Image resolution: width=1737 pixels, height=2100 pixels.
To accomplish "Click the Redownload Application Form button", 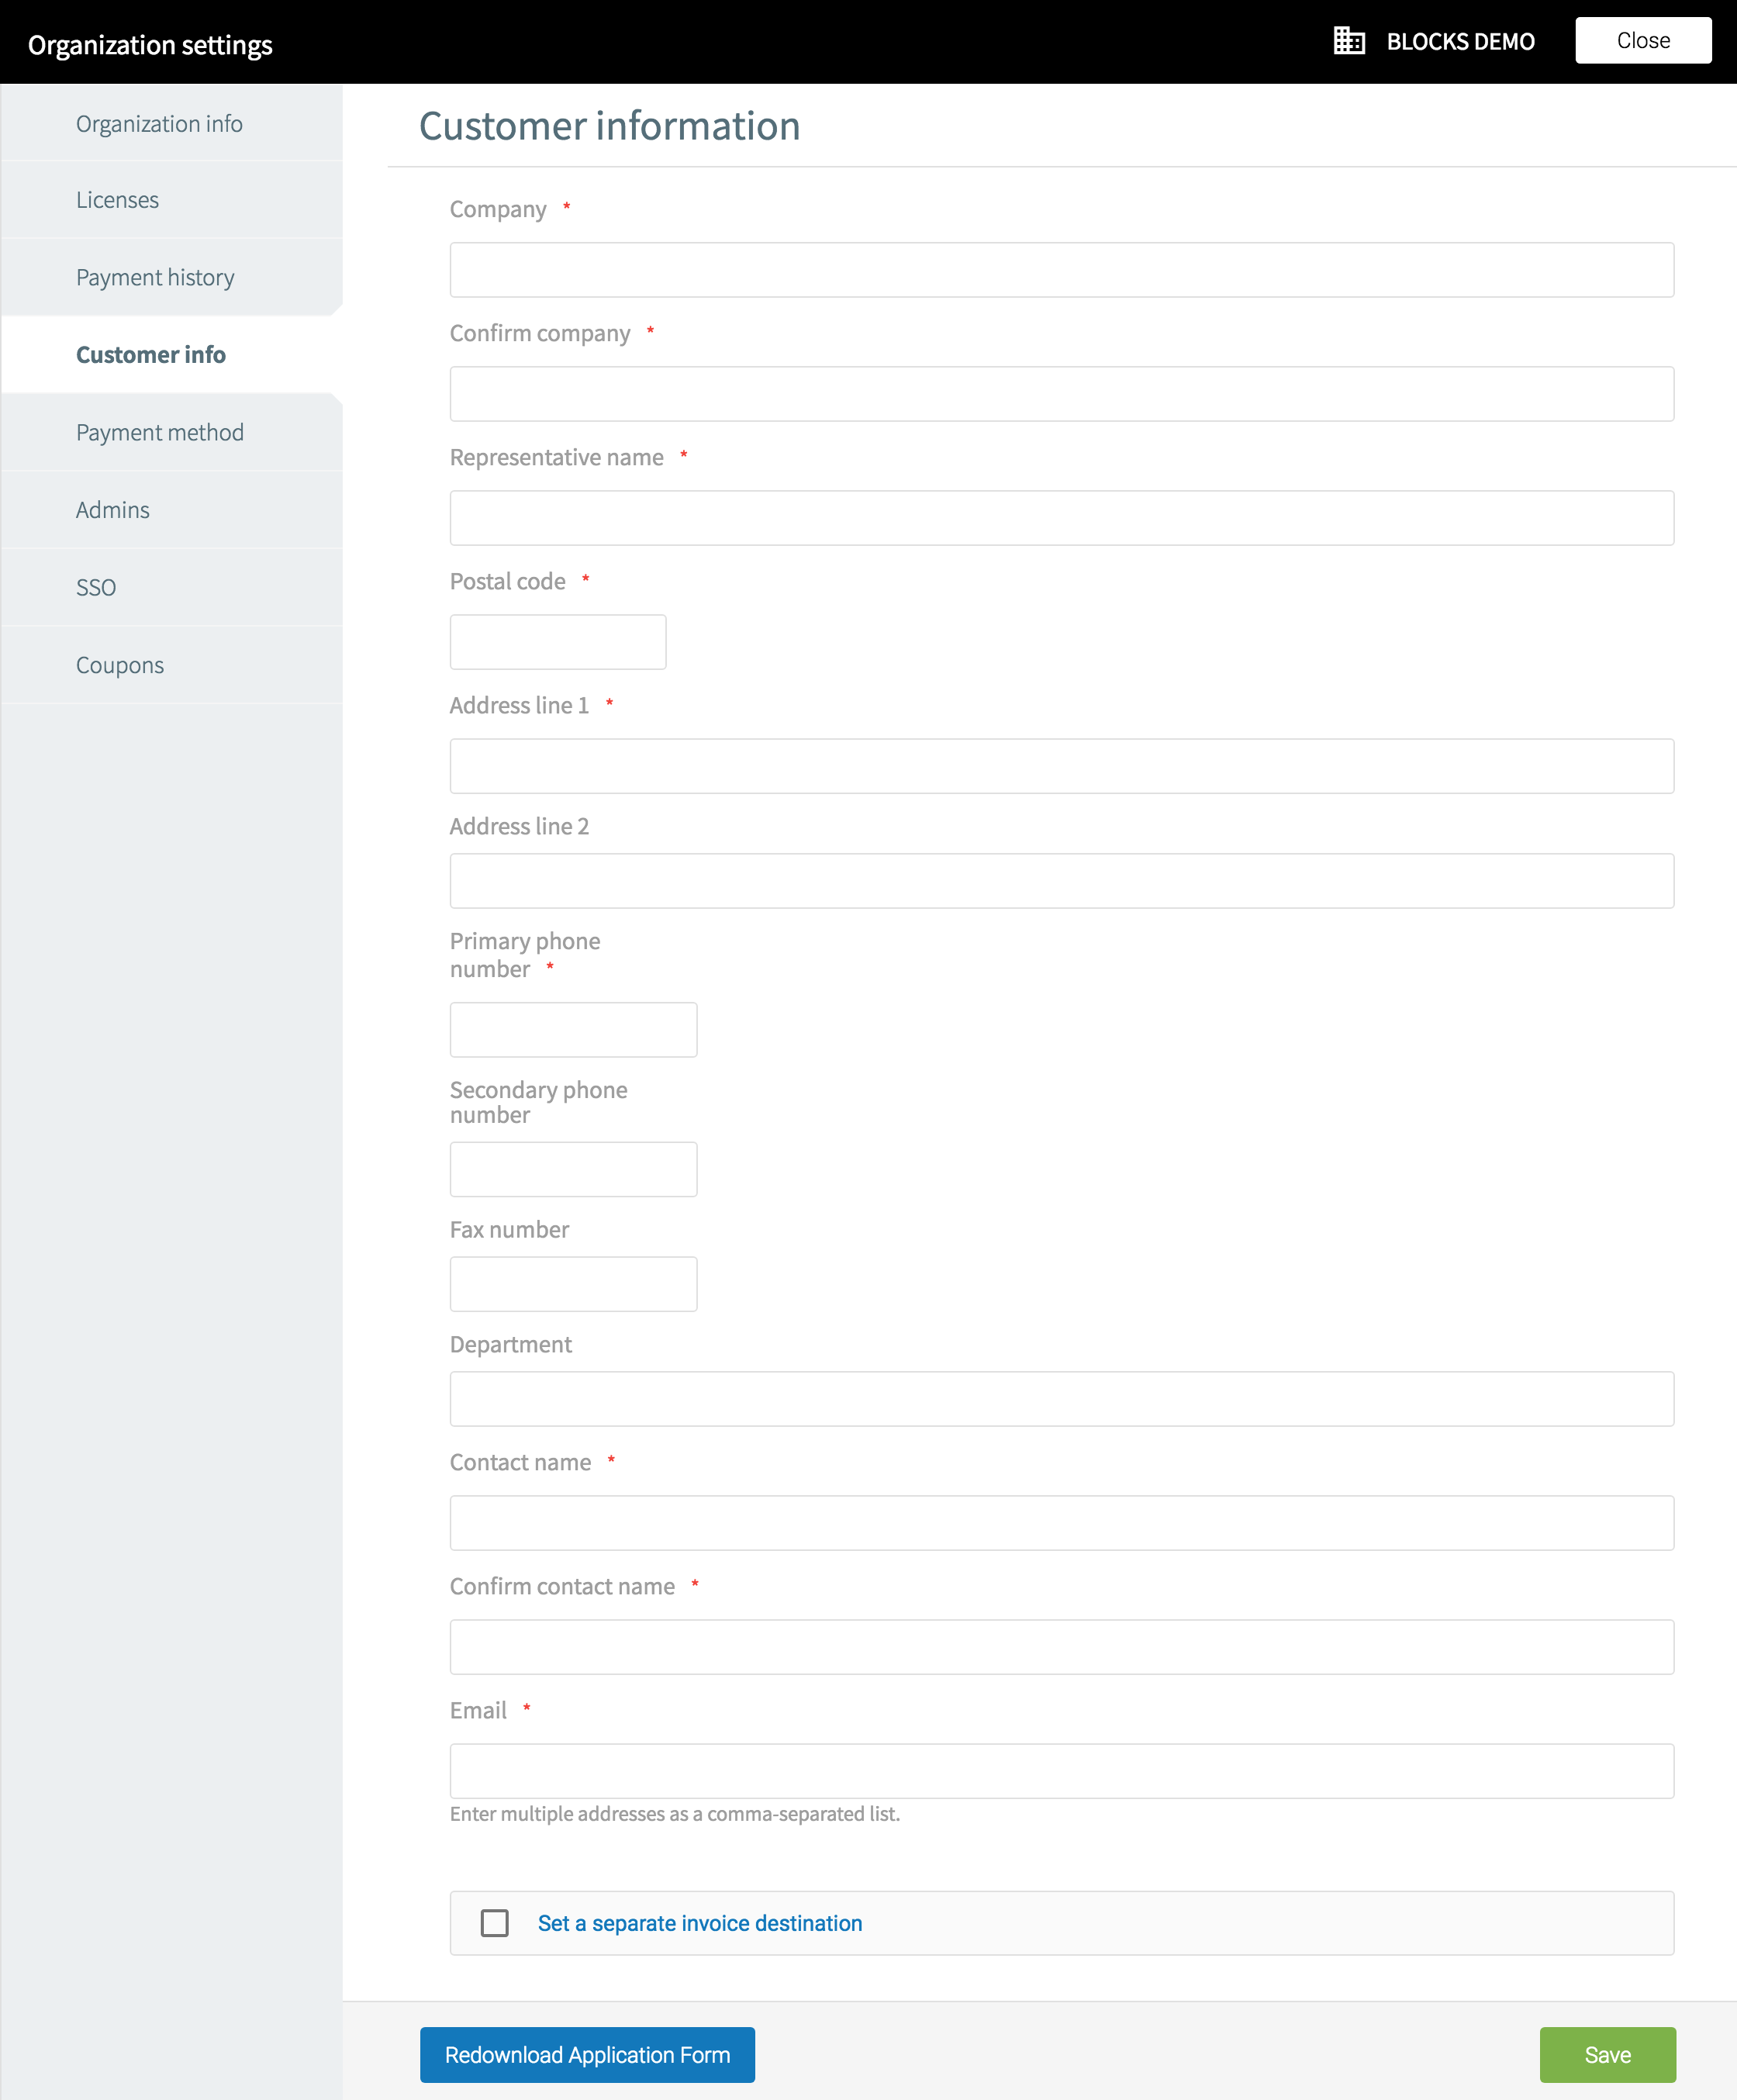I will [x=588, y=2053].
